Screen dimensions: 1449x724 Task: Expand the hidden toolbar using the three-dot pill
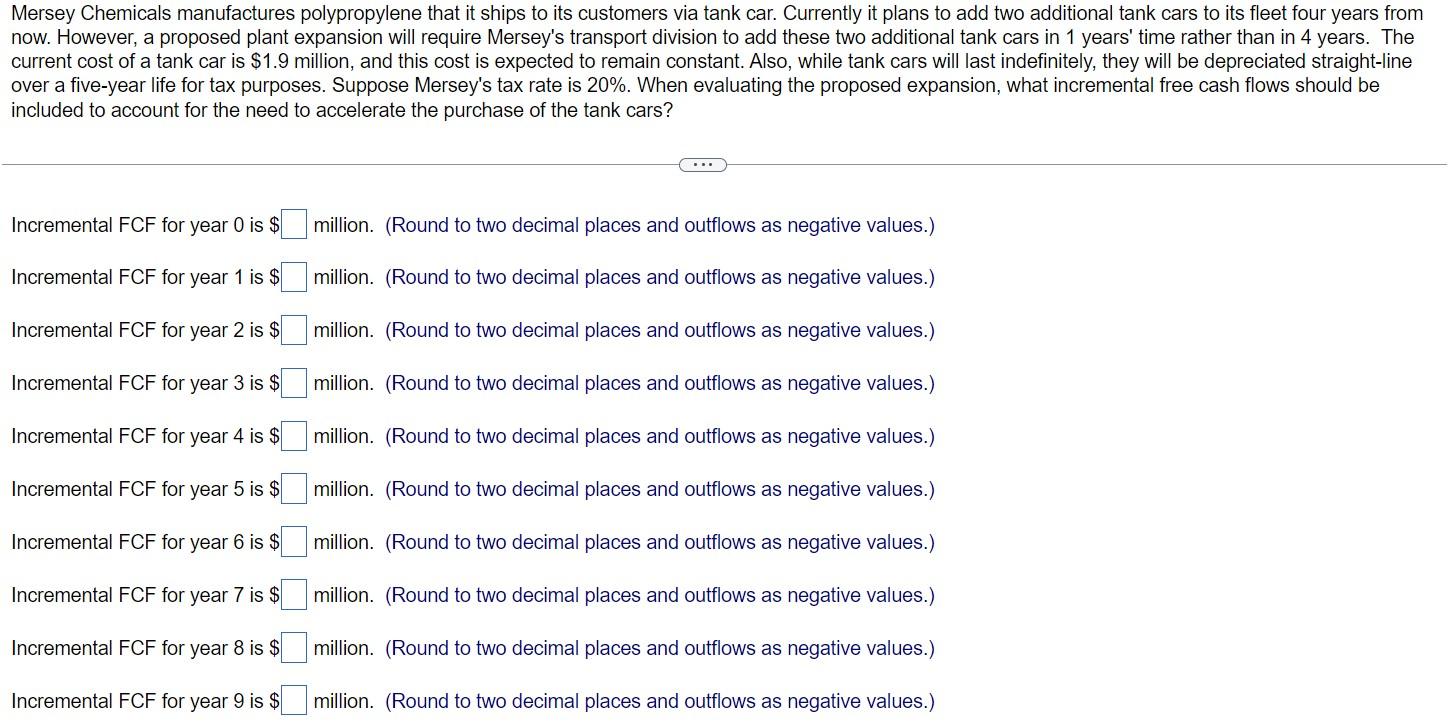[x=702, y=164]
